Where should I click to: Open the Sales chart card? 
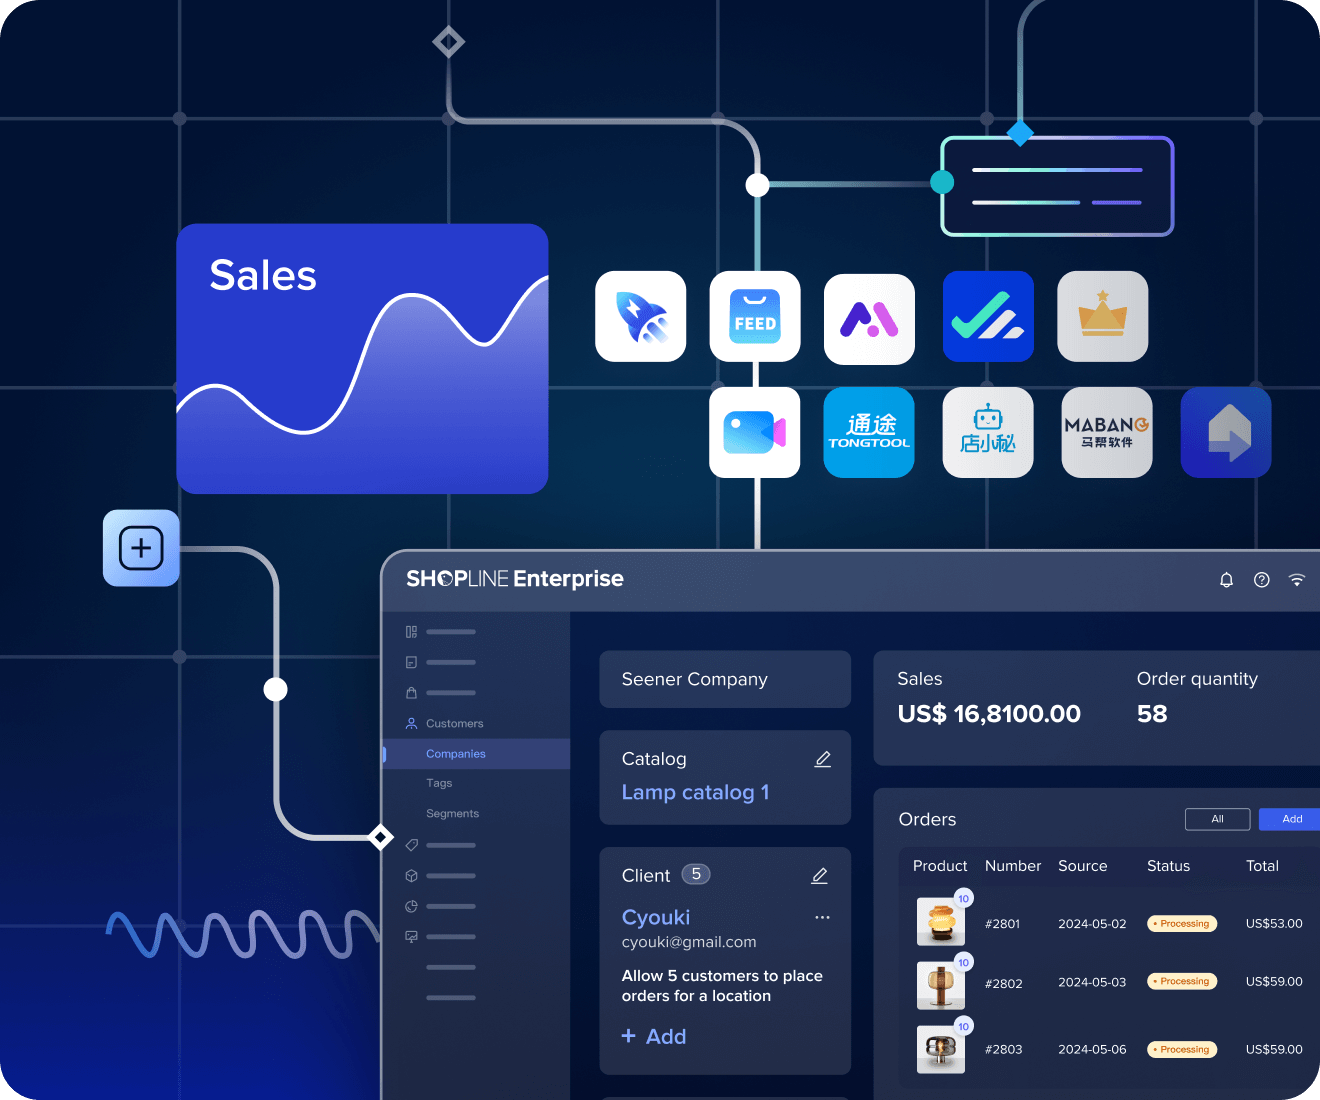click(x=363, y=359)
